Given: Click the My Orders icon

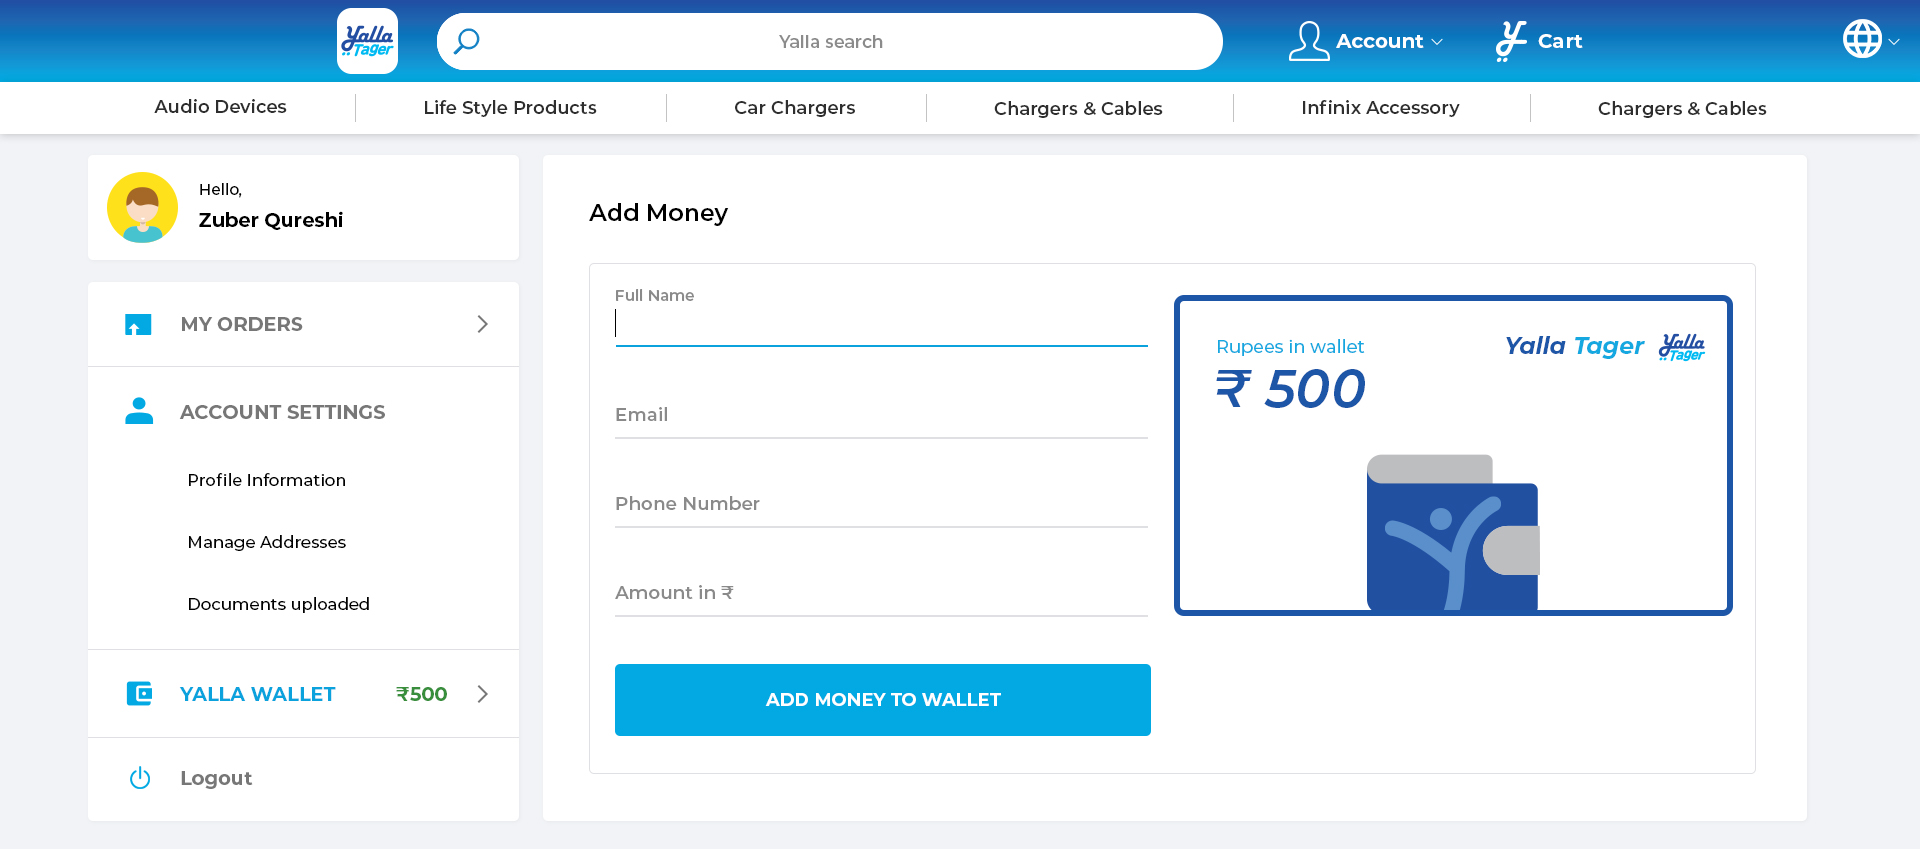Looking at the screenshot, I should (138, 324).
